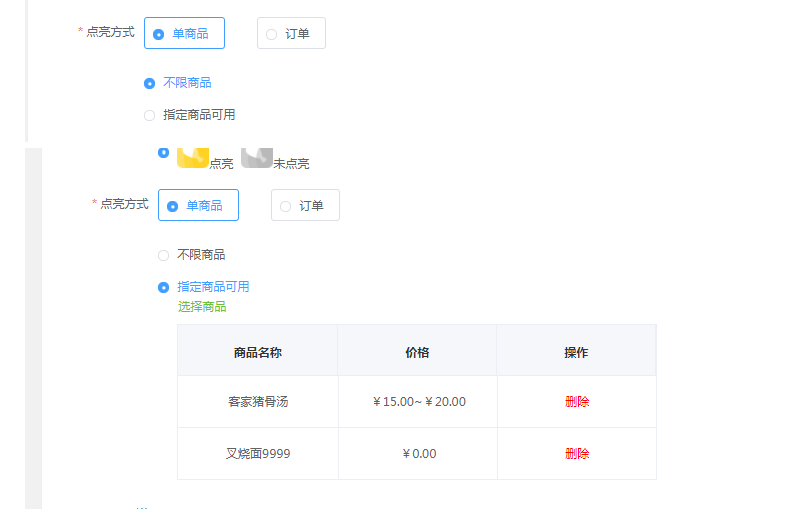Delete the 叉烧面9999 product row
The width and height of the screenshot is (812, 509).
coord(577,454)
